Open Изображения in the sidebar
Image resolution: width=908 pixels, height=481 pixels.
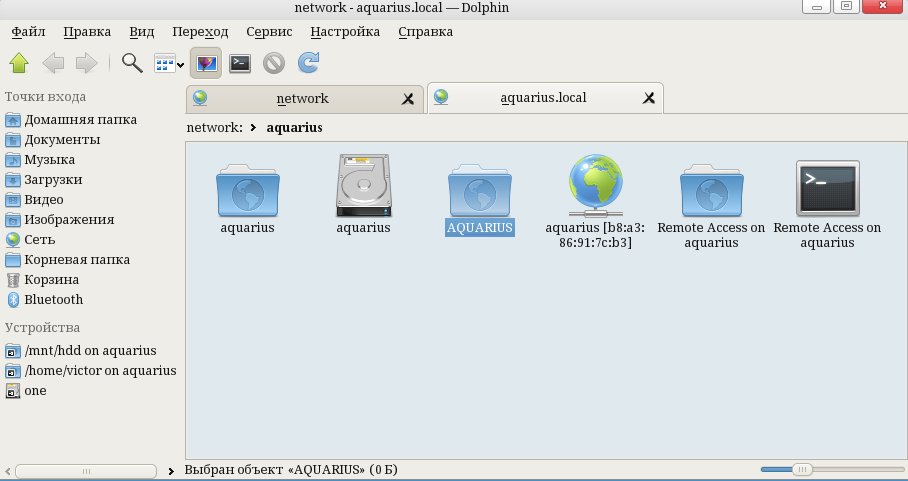[x=69, y=220]
